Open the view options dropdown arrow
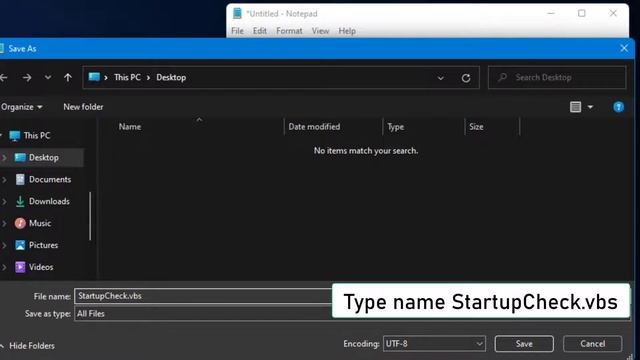 590,107
